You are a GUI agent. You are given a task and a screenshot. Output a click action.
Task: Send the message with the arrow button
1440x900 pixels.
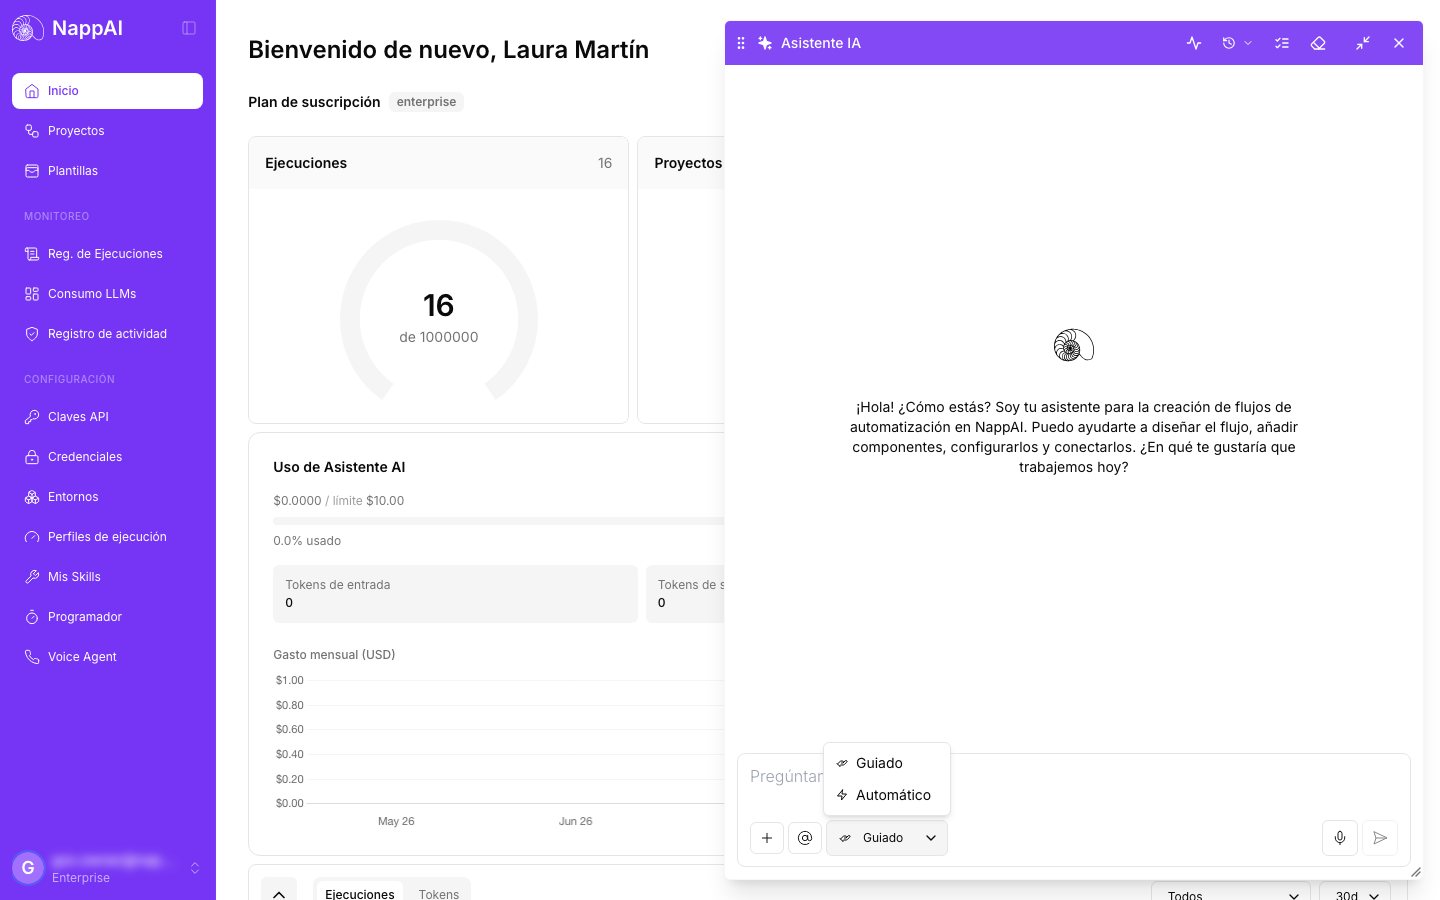pyautogui.click(x=1380, y=838)
